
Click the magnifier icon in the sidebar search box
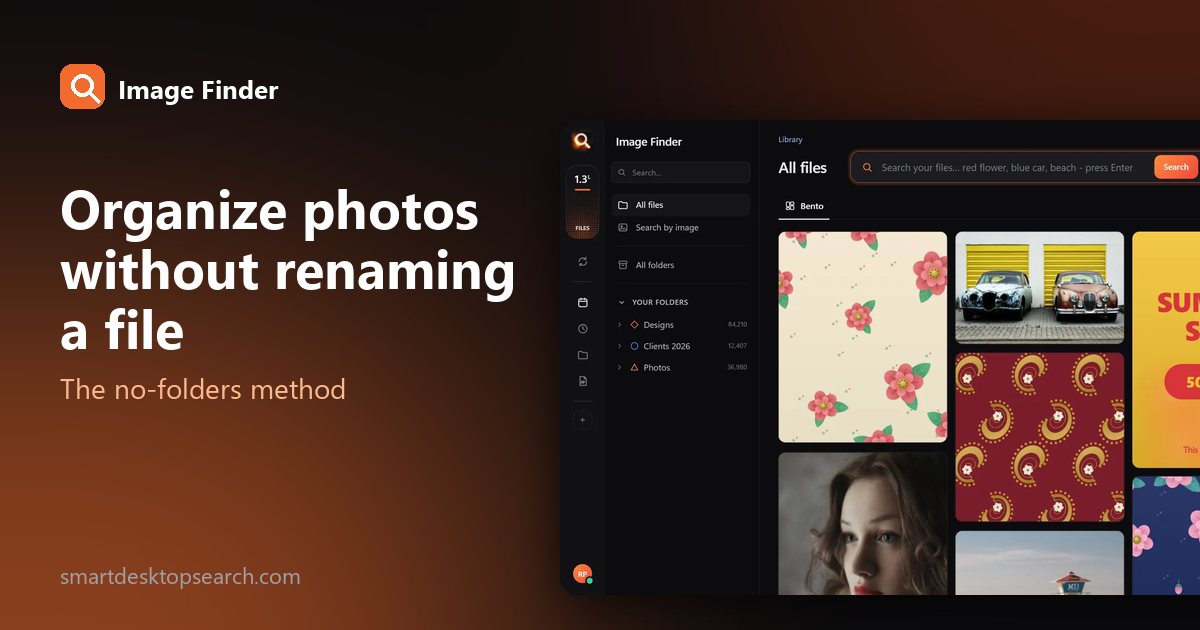tap(623, 173)
